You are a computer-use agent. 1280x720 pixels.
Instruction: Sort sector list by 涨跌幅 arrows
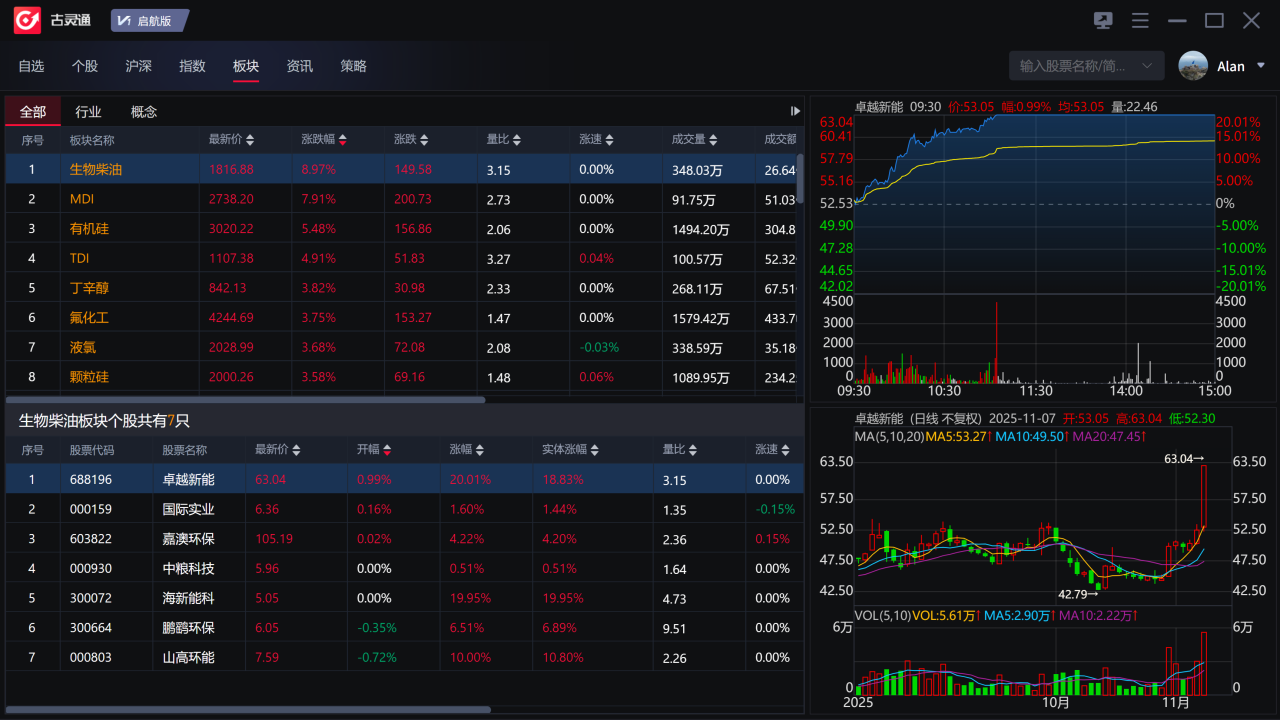coord(343,140)
